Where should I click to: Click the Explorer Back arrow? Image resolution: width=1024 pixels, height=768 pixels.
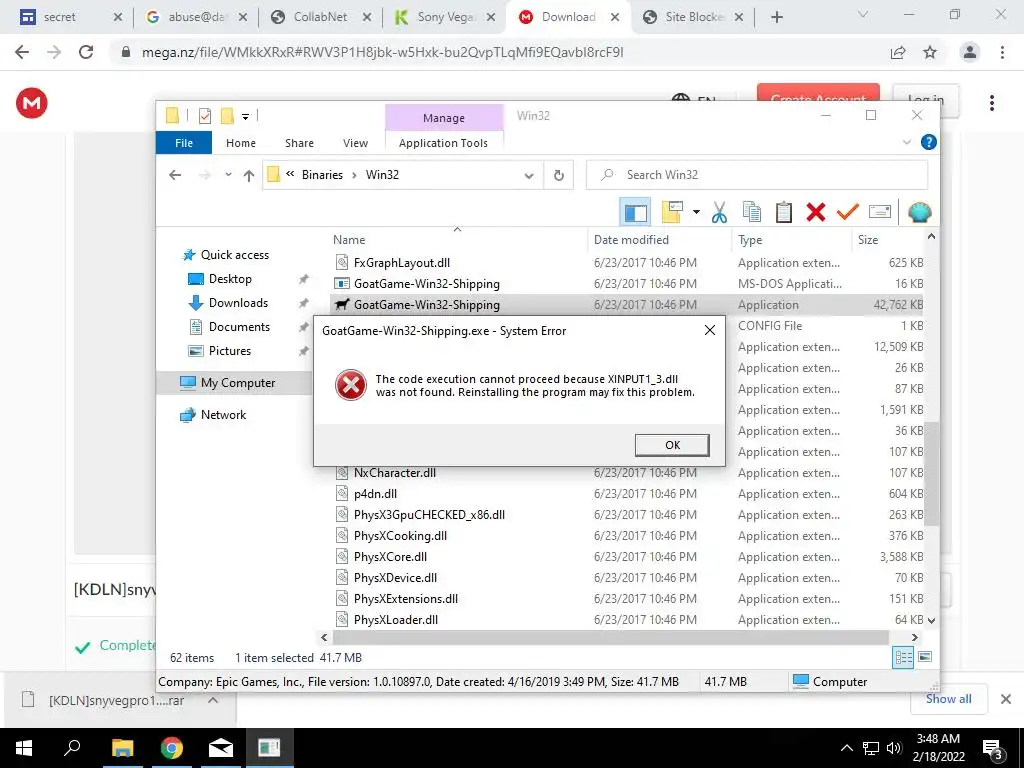pyautogui.click(x=175, y=175)
